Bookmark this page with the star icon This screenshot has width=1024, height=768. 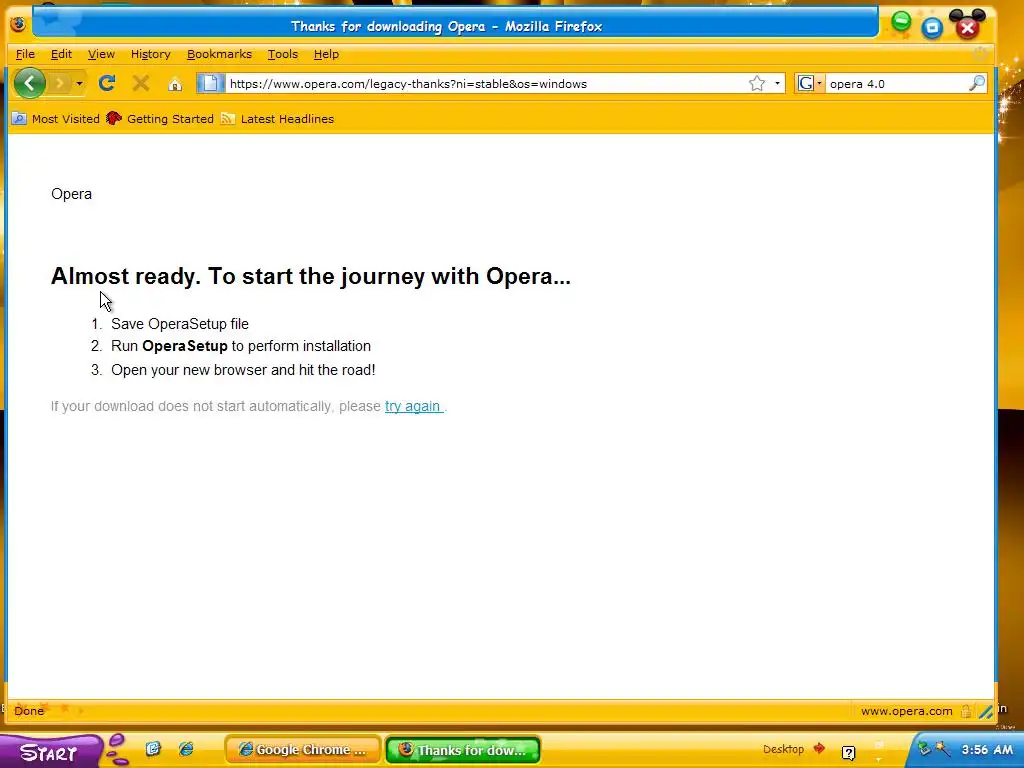click(x=757, y=84)
